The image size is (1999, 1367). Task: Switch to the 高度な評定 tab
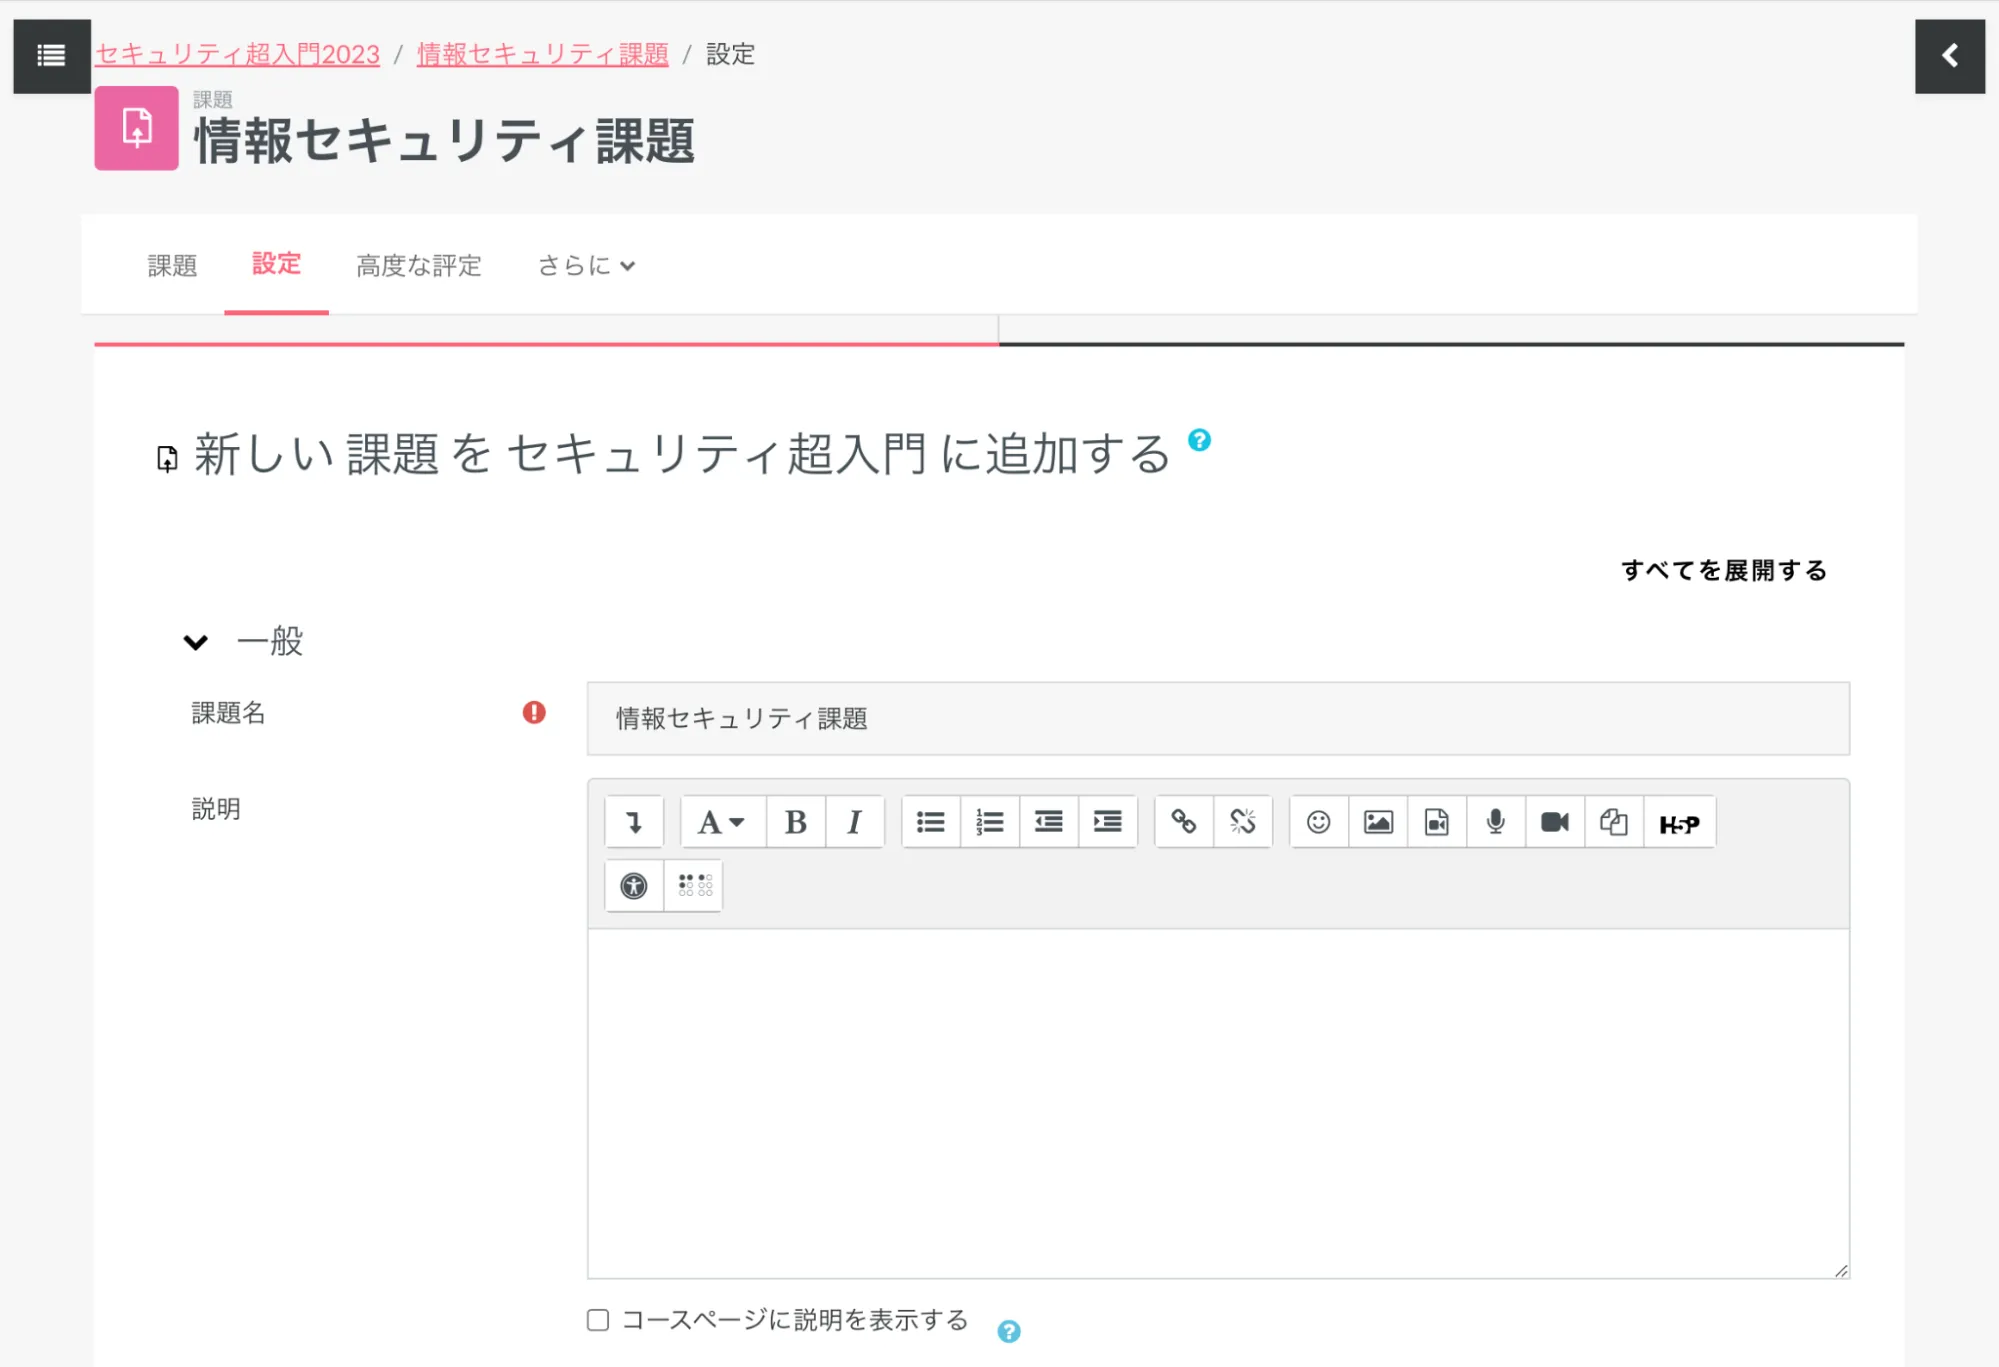point(419,265)
